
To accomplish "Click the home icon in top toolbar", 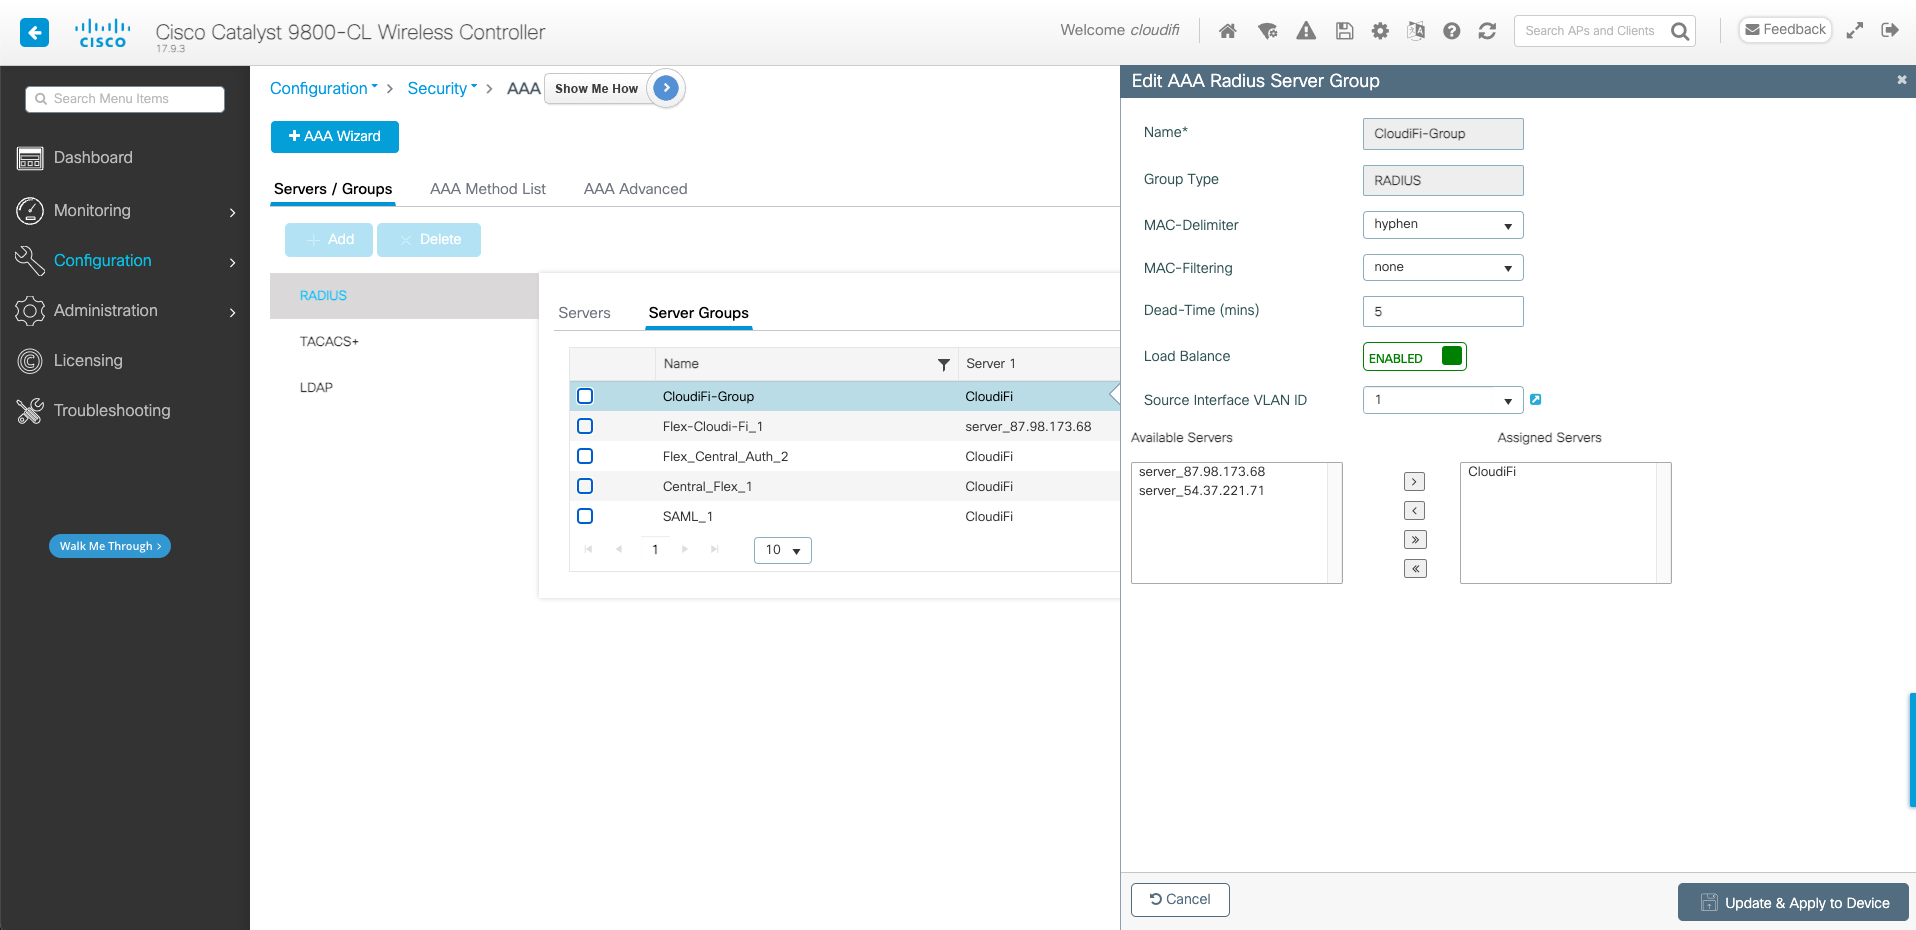I will pos(1228,31).
